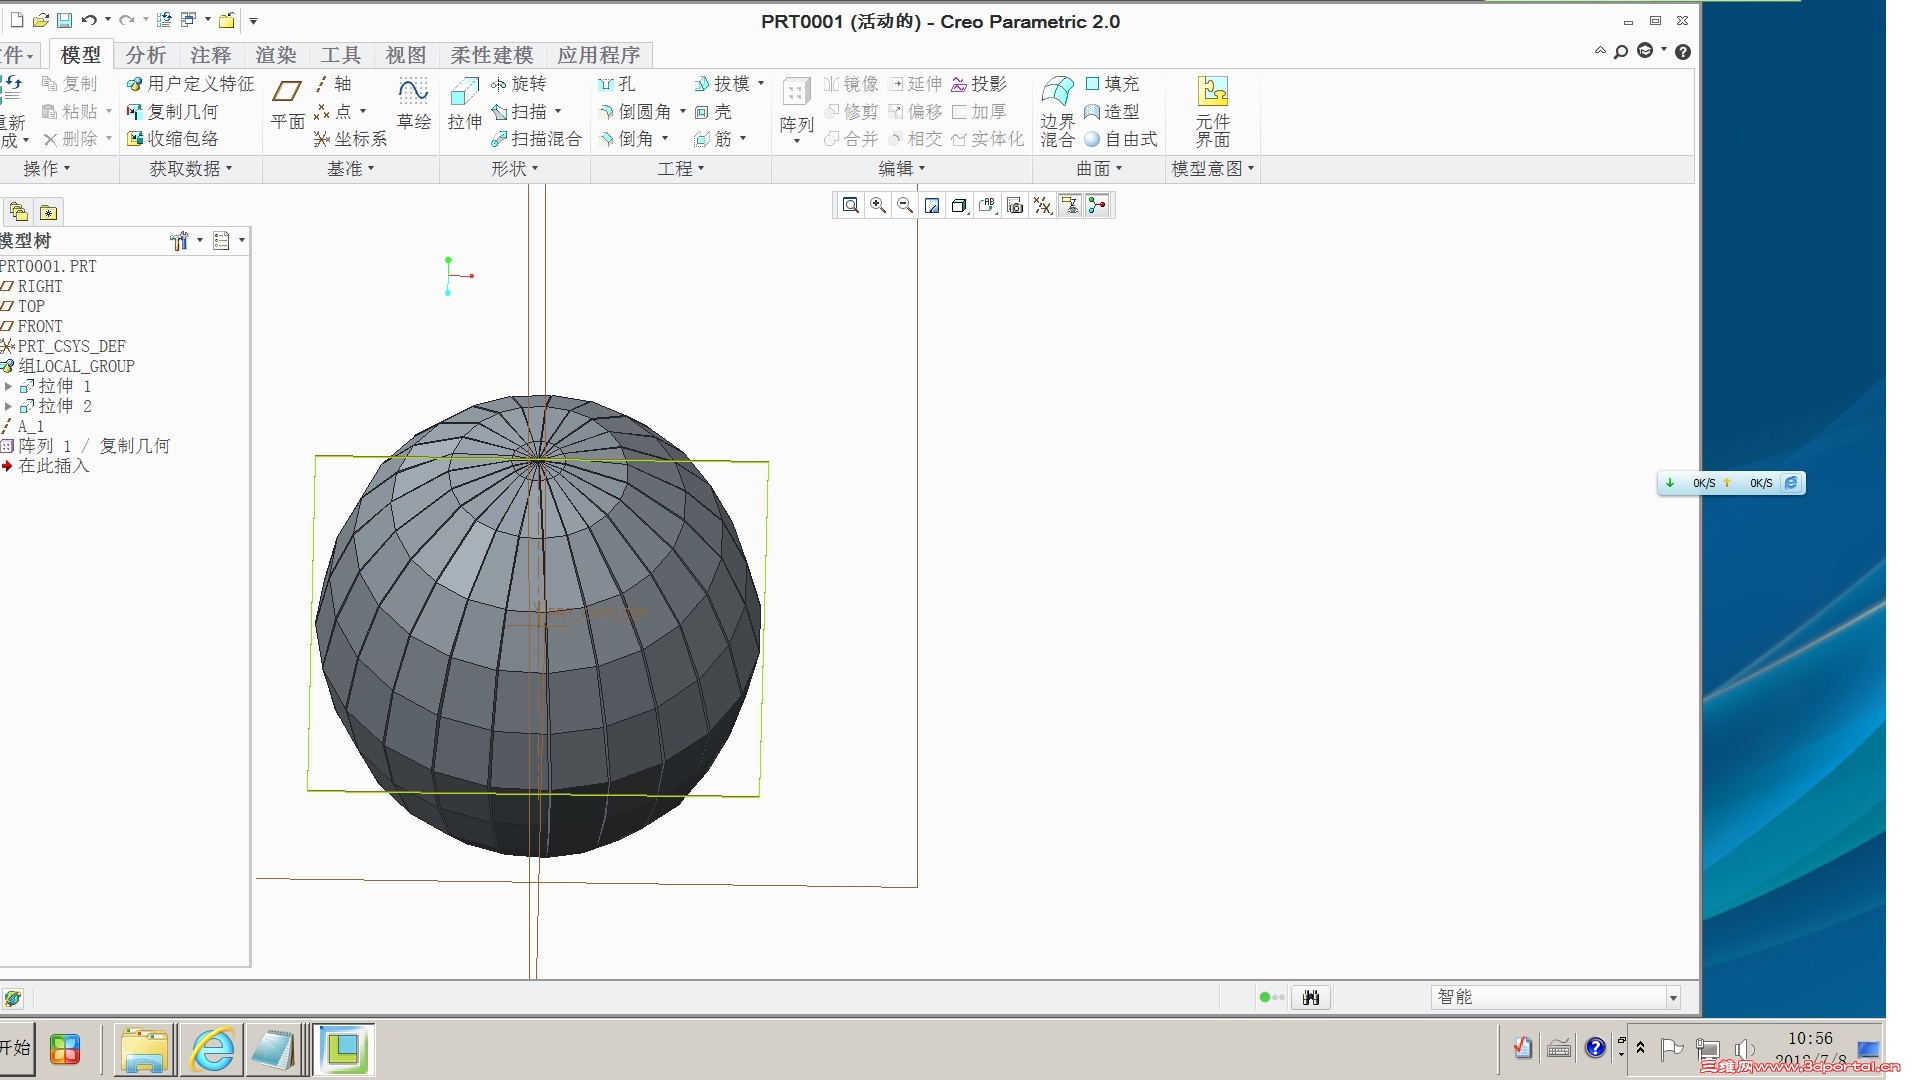
Task: Click the Zoom In magnifier icon
Action: coord(878,206)
